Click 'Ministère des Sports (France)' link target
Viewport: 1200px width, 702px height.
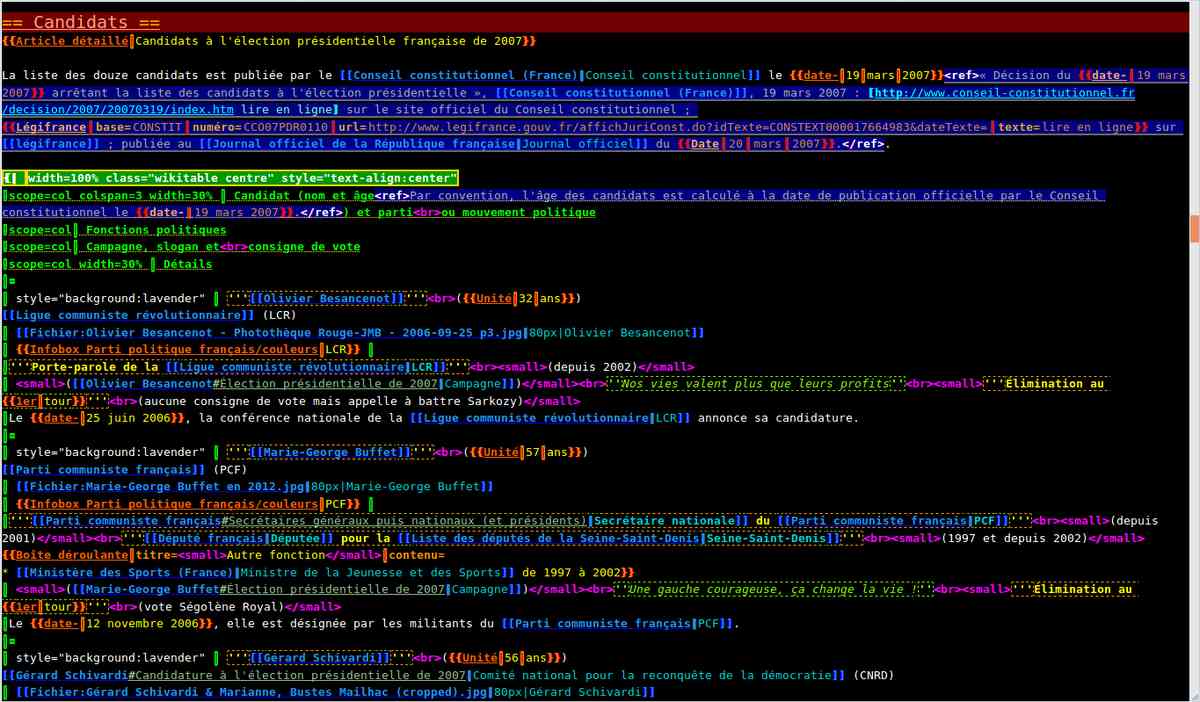click(x=124, y=572)
